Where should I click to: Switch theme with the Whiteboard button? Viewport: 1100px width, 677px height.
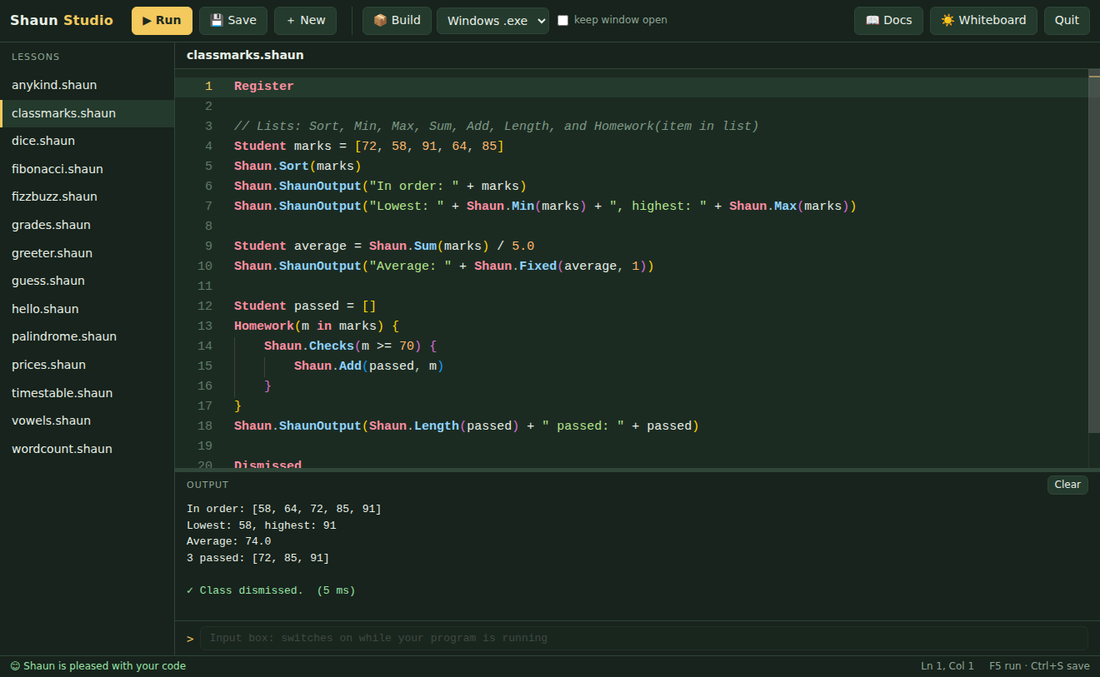coord(983,20)
